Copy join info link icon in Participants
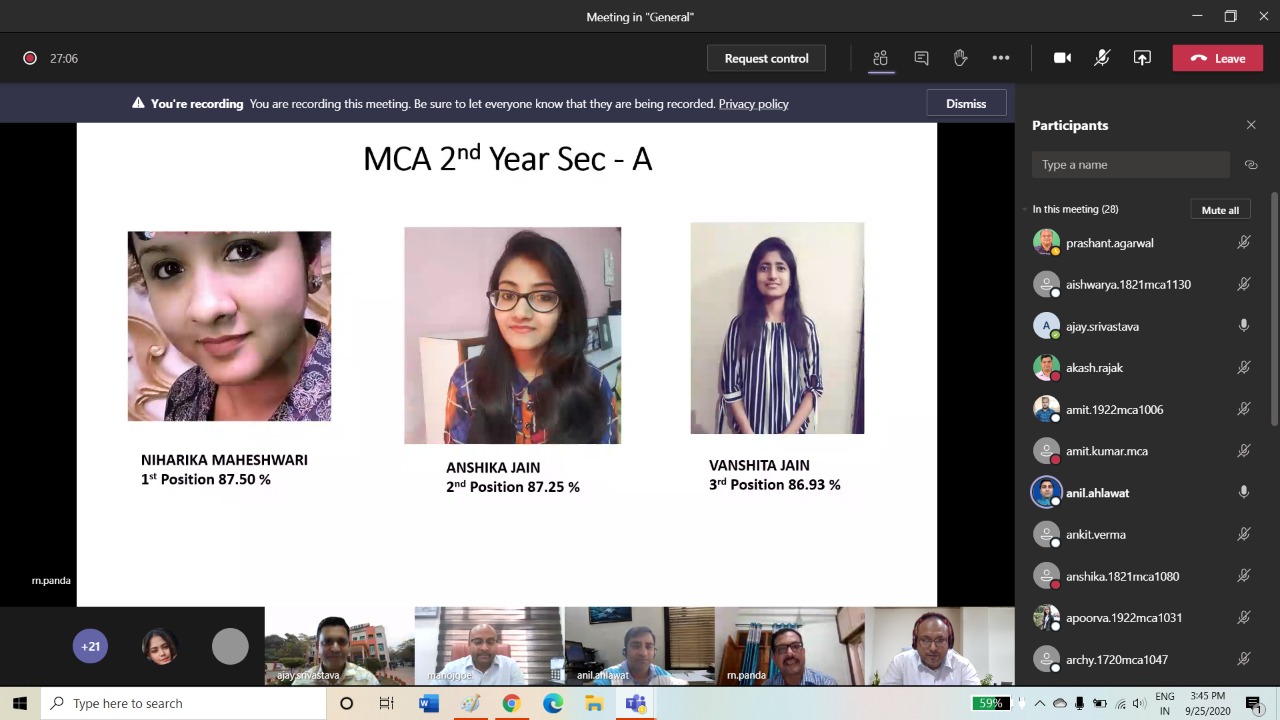The height and width of the screenshot is (720, 1280). click(1250, 165)
